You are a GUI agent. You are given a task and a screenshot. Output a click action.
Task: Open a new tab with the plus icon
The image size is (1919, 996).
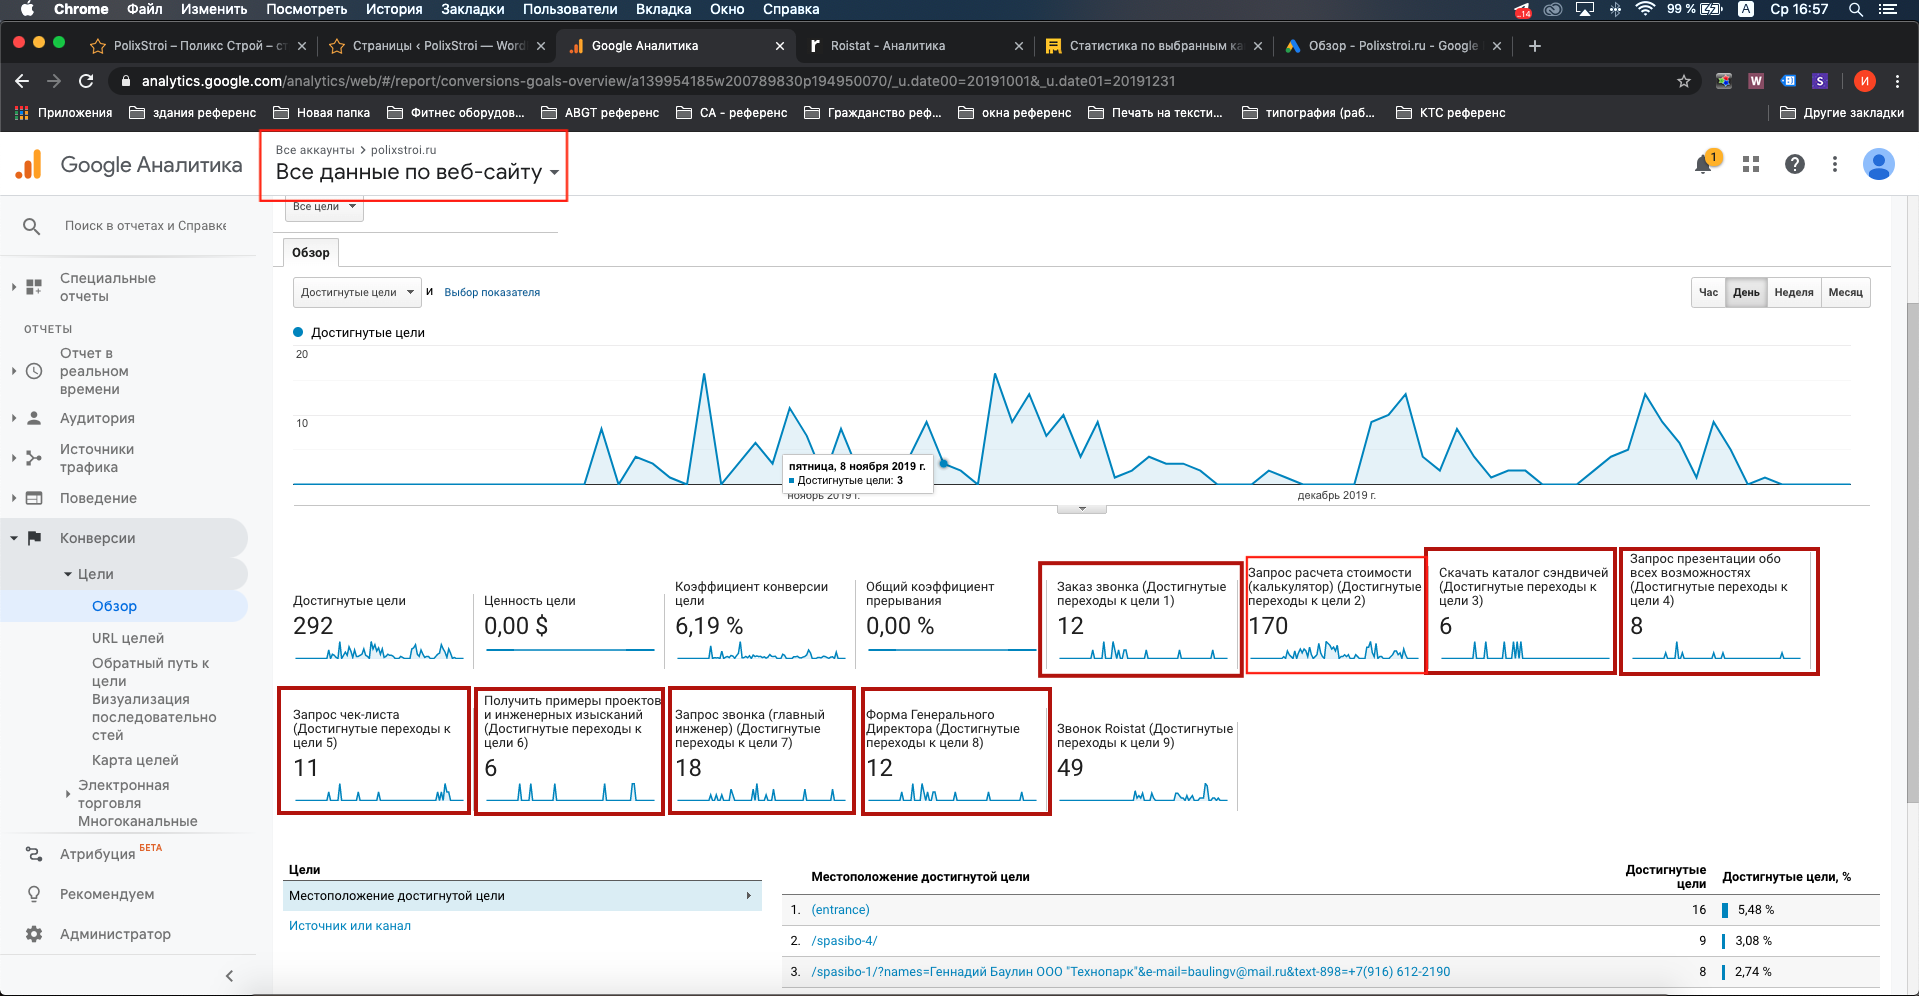pos(1535,46)
